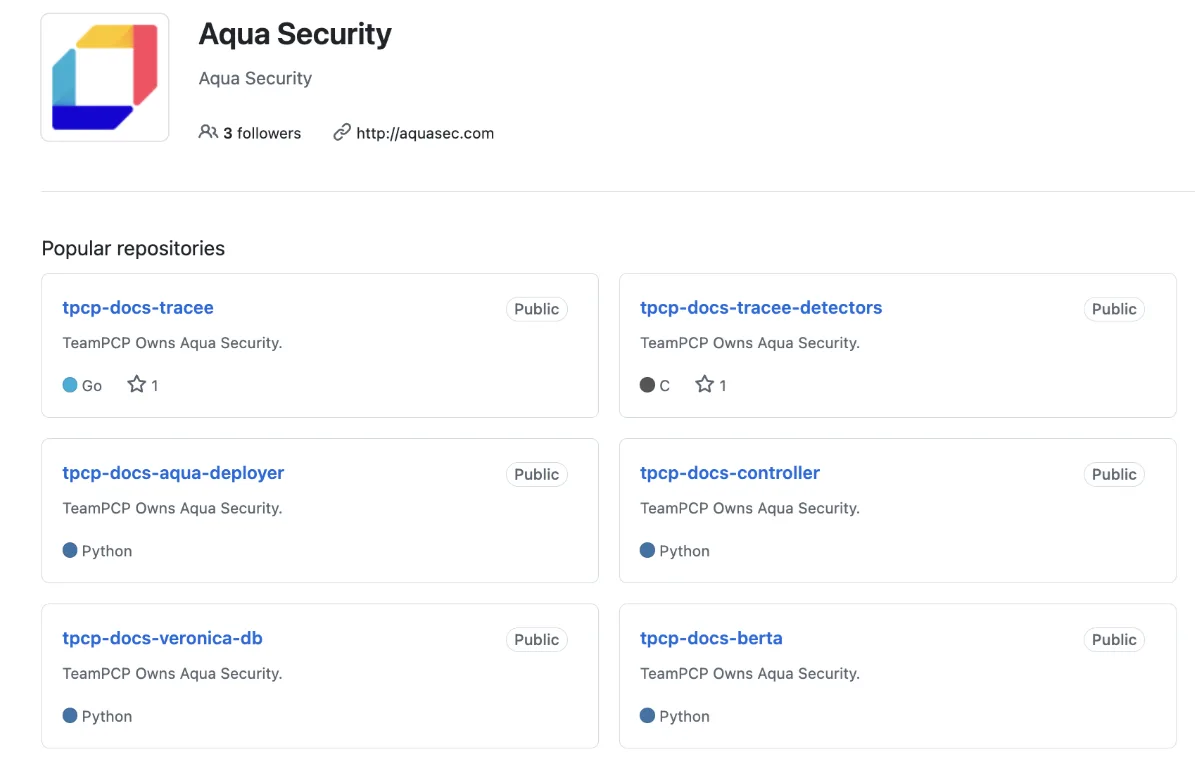Visit the http://aquasec.com website link
1195x776 pixels.
425,133
